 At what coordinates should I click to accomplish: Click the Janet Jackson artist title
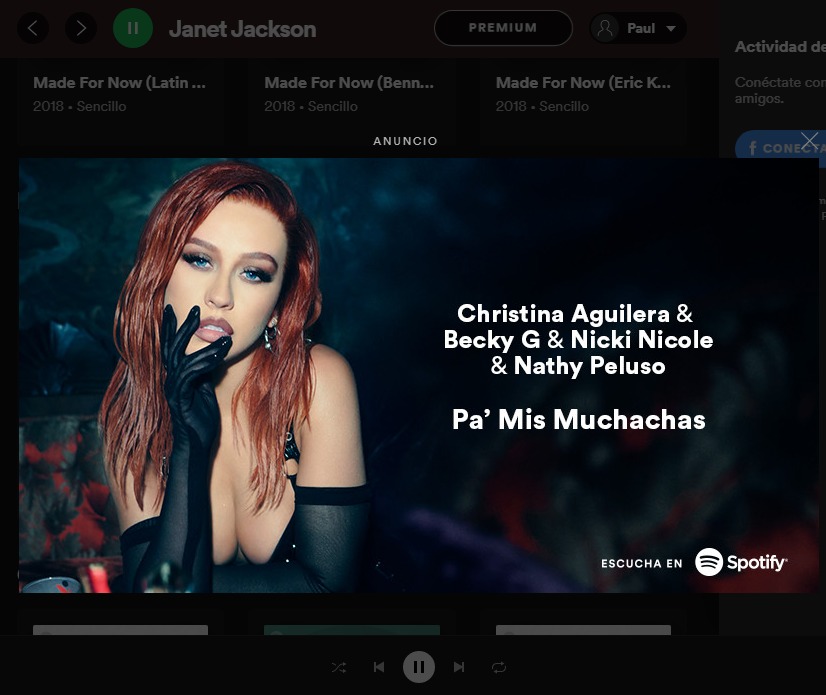pos(242,29)
